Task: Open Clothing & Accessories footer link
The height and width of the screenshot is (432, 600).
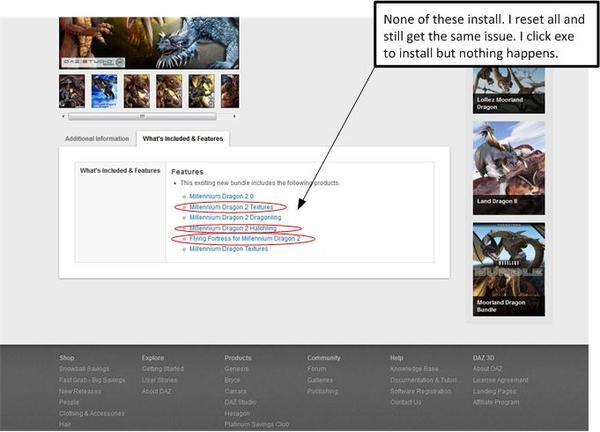Action: pyautogui.click(x=92, y=413)
